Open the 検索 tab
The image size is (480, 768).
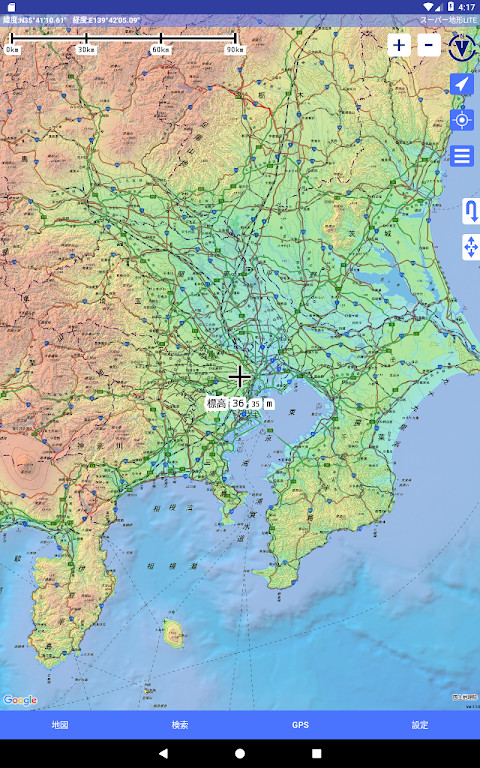pyautogui.click(x=180, y=725)
